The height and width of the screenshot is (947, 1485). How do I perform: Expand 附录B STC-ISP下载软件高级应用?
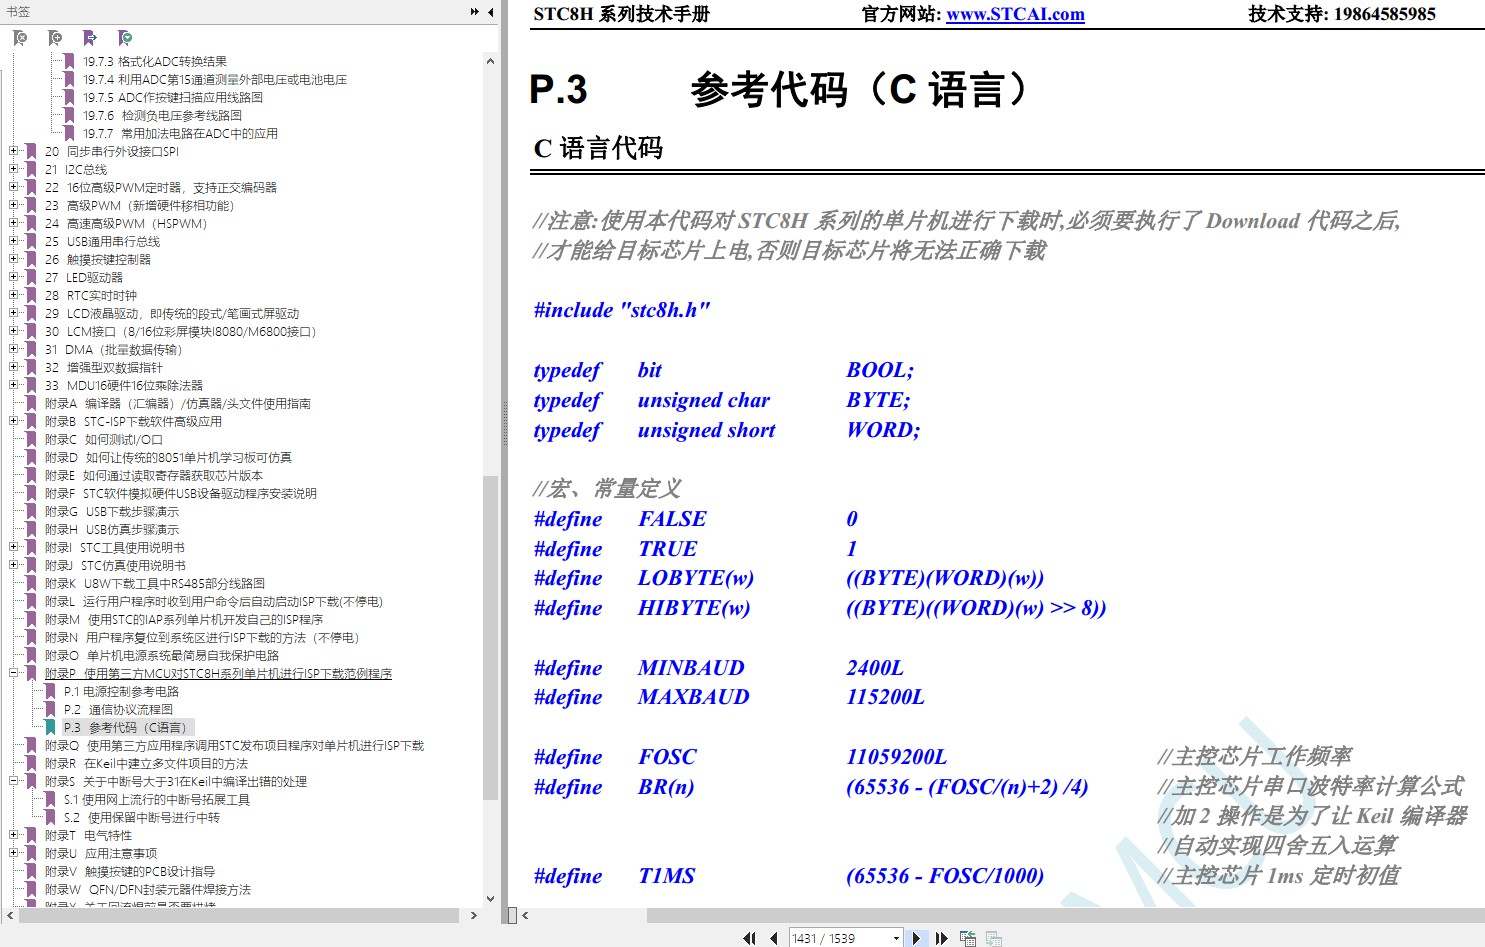pyautogui.click(x=14, y=421)
